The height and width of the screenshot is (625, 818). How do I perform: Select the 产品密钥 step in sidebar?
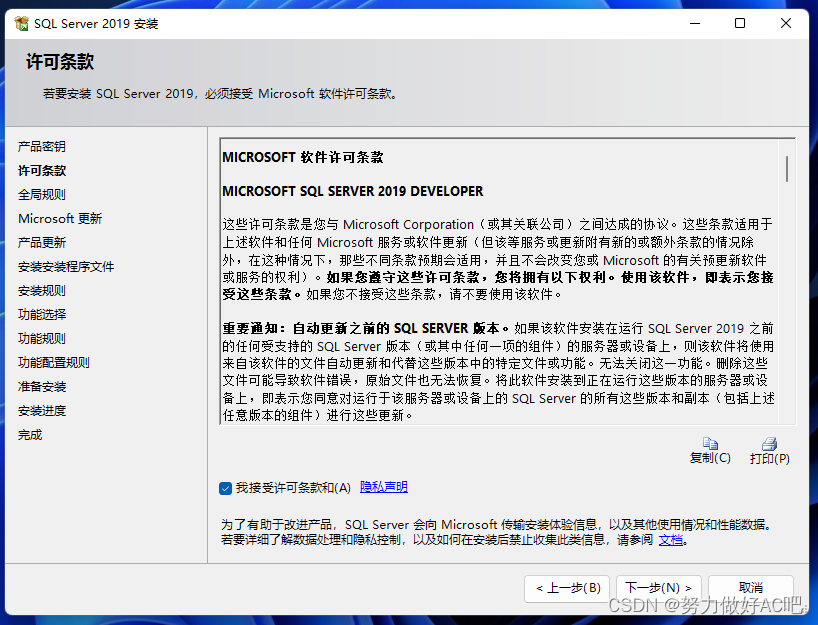point(42,147)
